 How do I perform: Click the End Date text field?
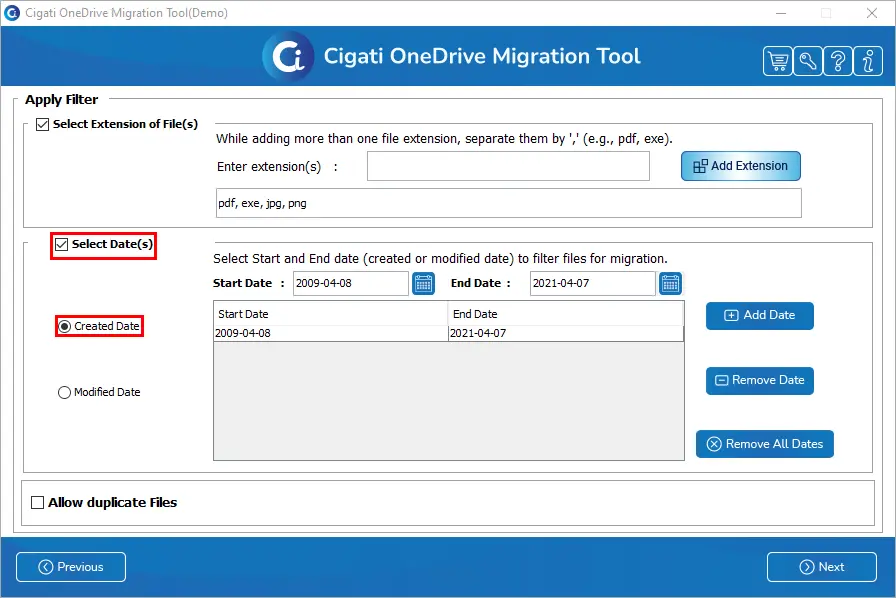593,284
